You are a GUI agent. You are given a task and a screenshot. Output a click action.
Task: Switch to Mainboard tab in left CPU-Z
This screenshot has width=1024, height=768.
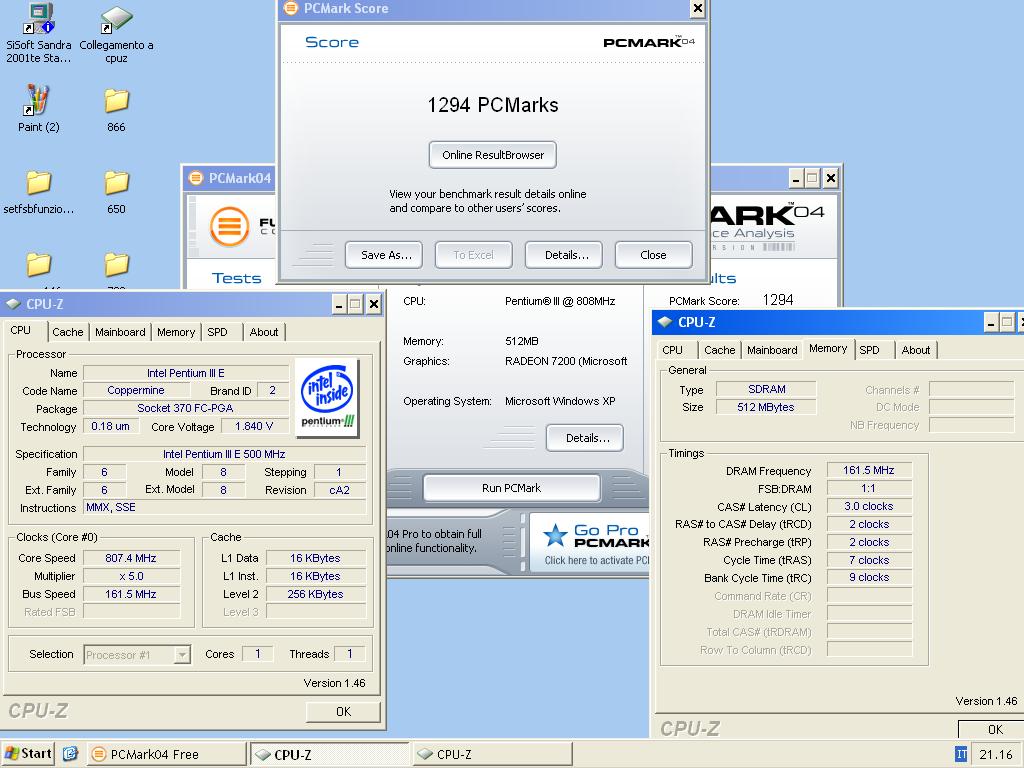click(x=120, y=332)
